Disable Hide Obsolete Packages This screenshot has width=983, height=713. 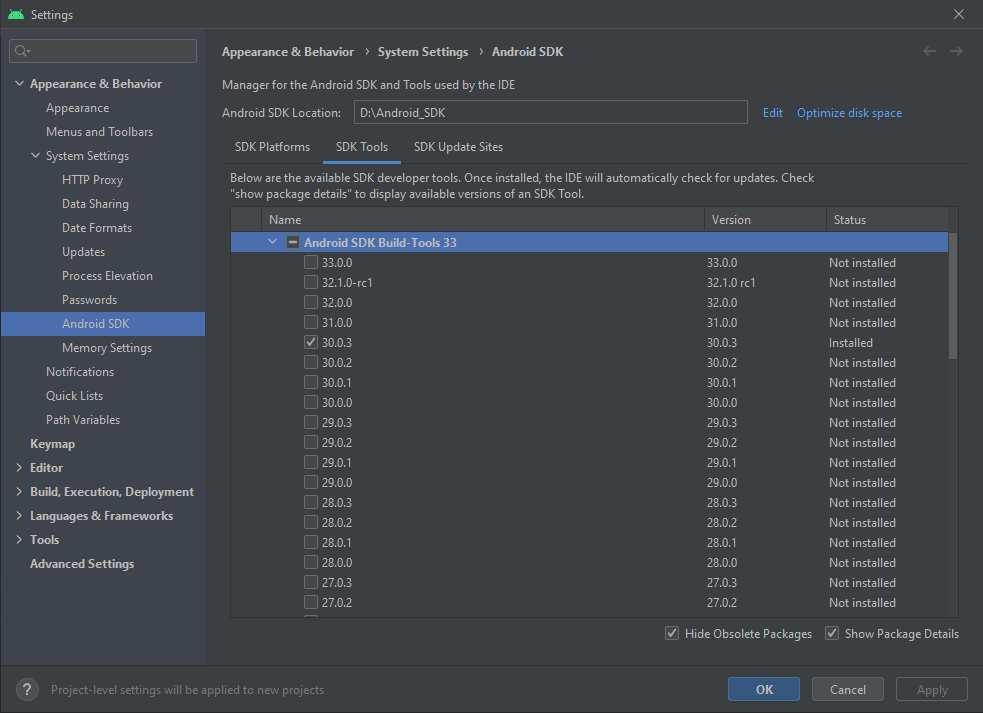[672, 633]
